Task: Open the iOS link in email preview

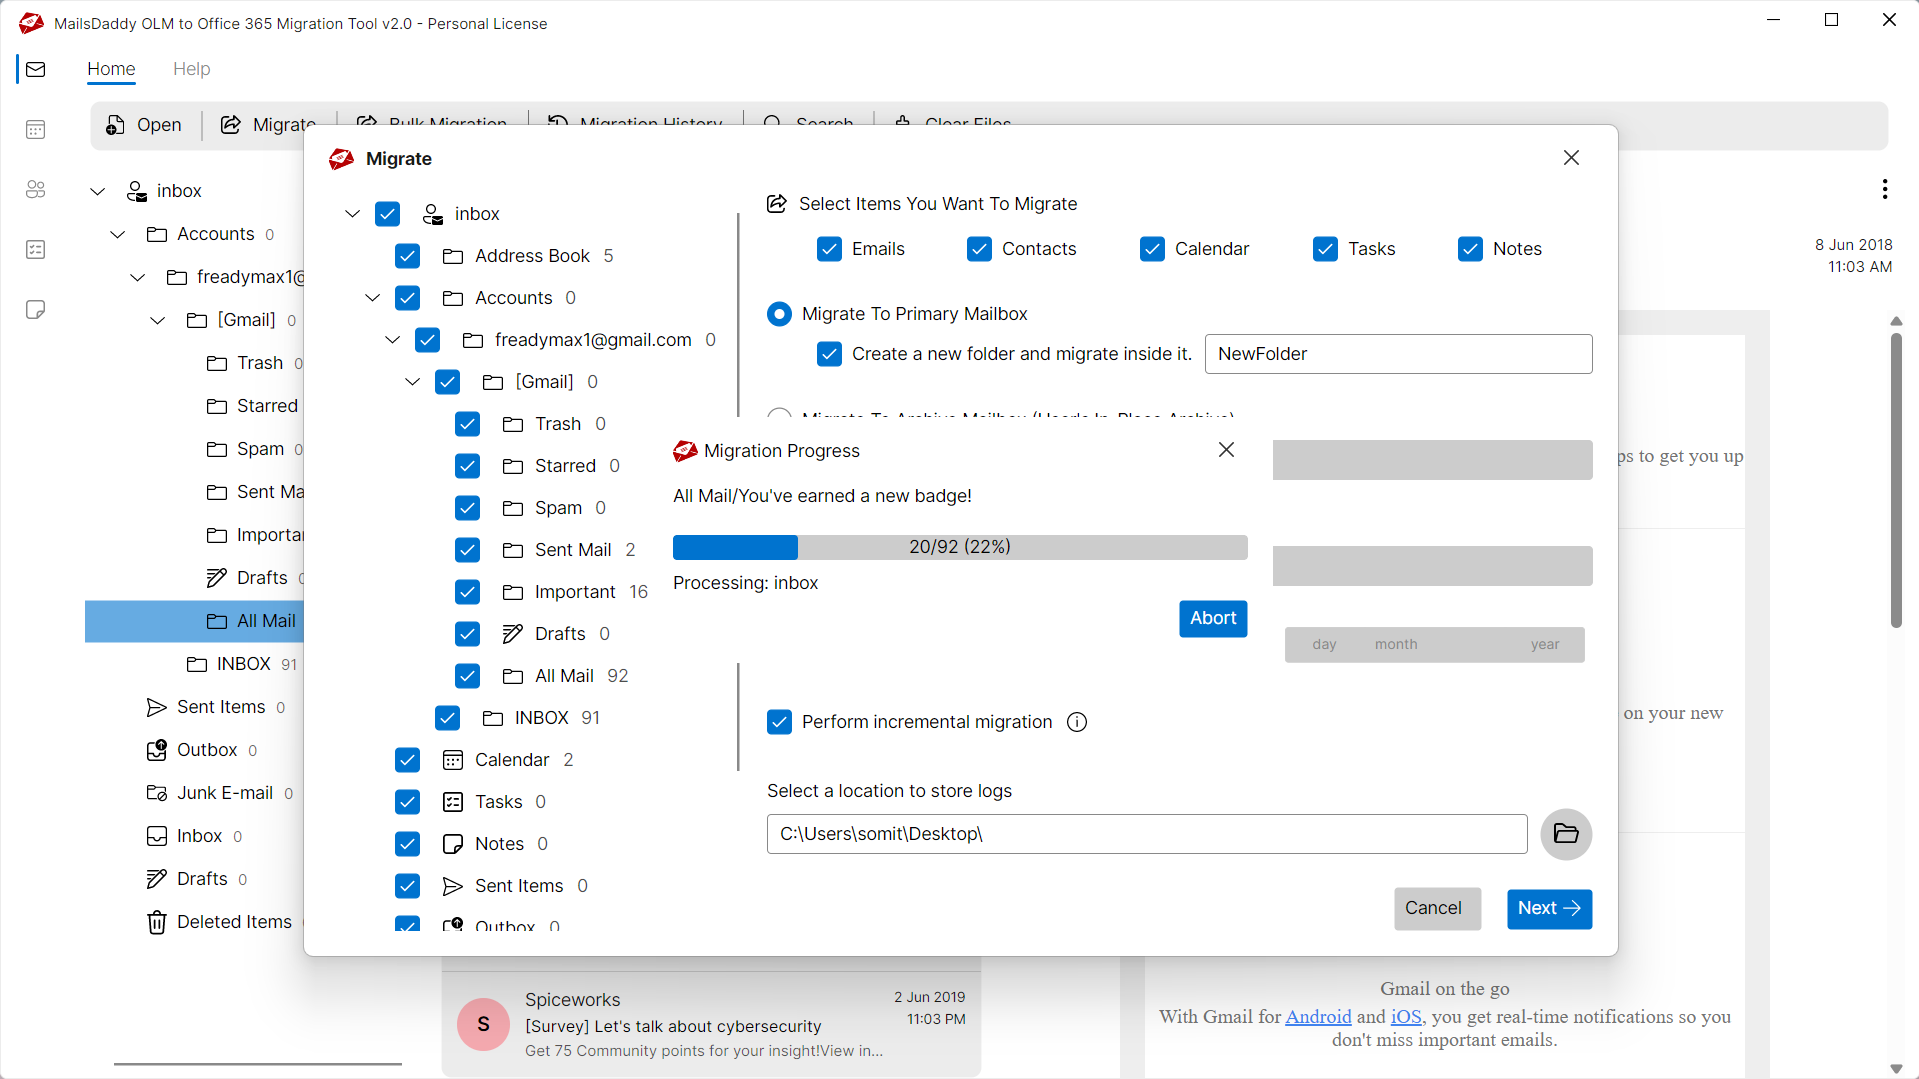Action: pos(1406,1017)
